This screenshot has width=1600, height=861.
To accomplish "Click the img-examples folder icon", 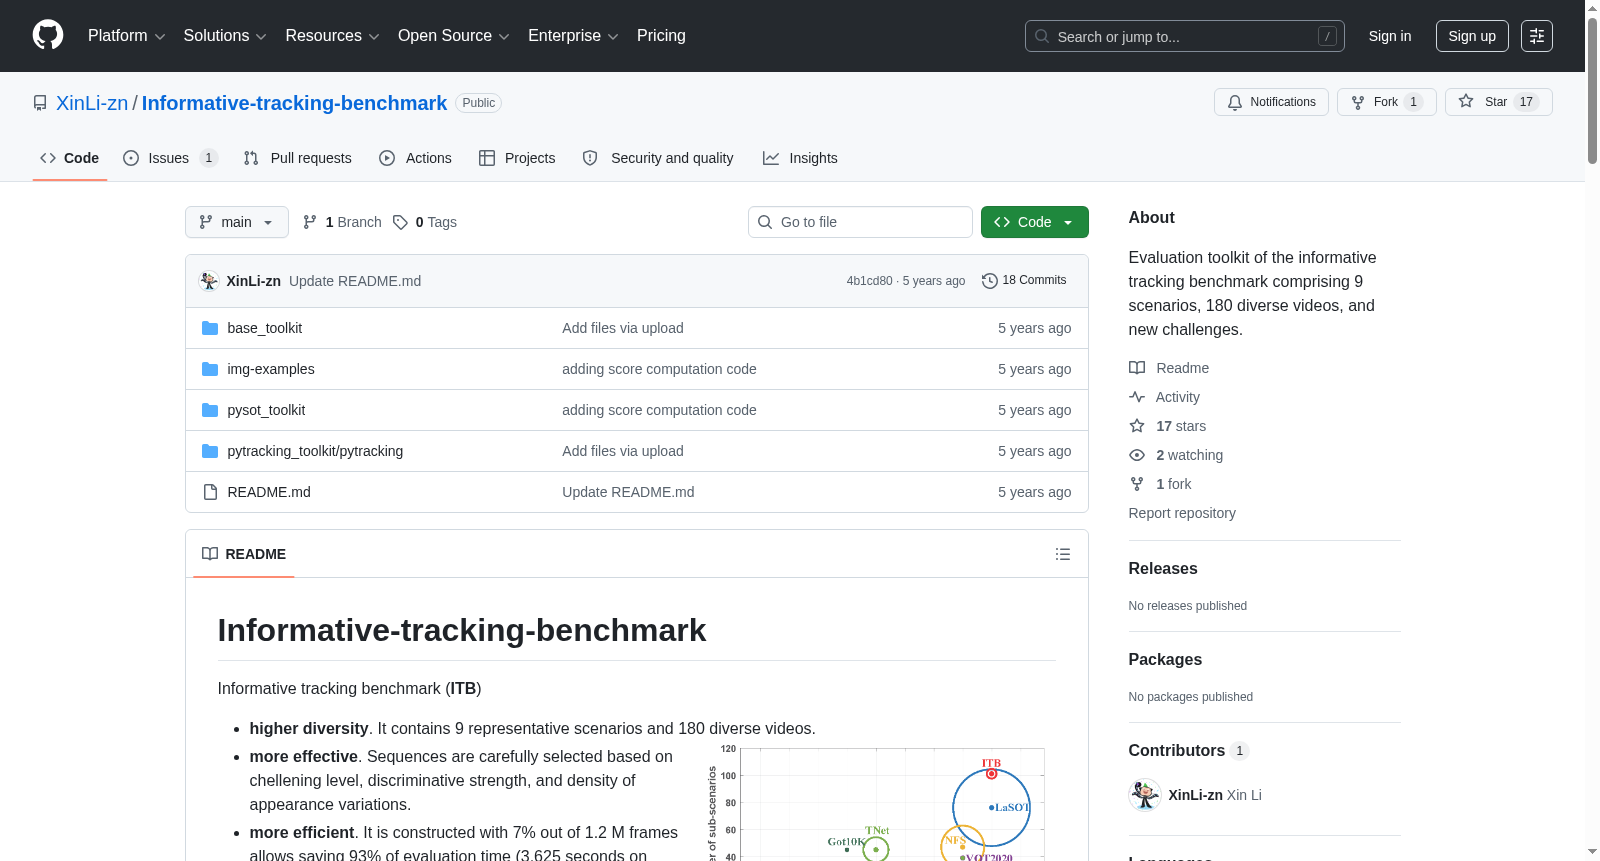I will [210, 369].
